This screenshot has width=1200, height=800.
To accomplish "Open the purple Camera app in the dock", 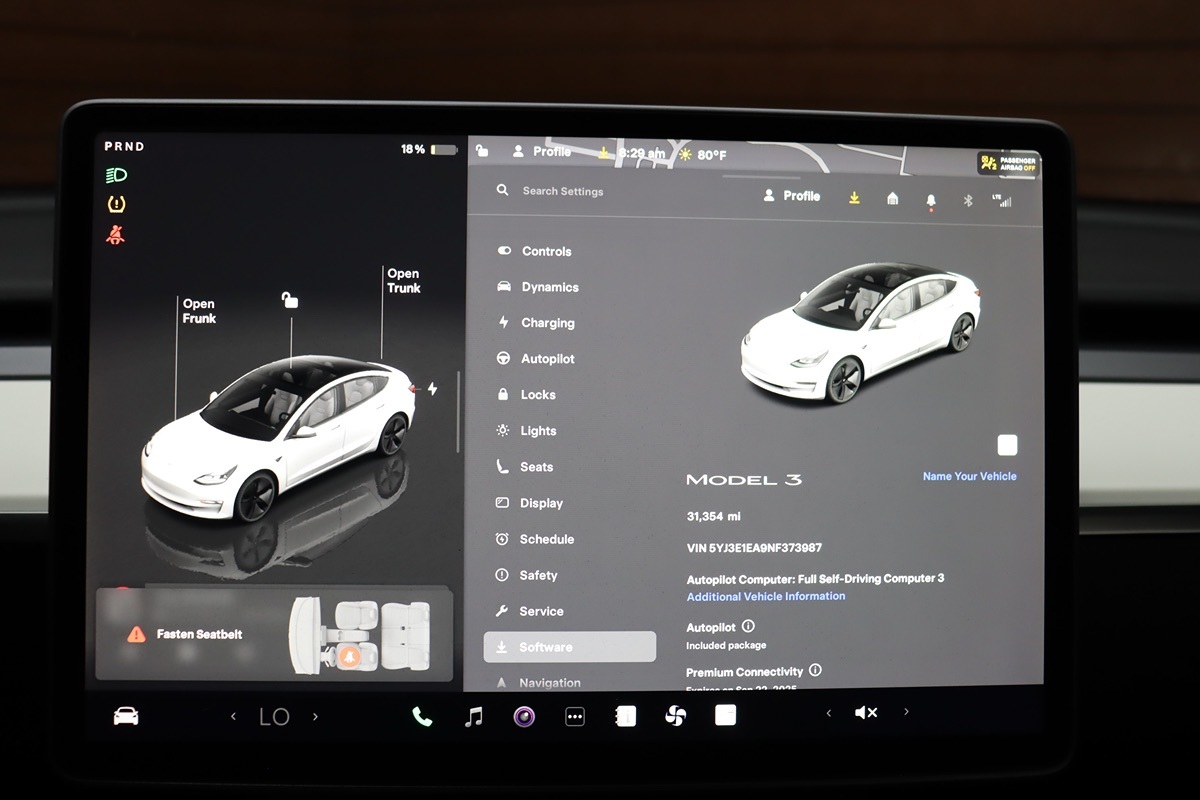I will coord(524,716).
